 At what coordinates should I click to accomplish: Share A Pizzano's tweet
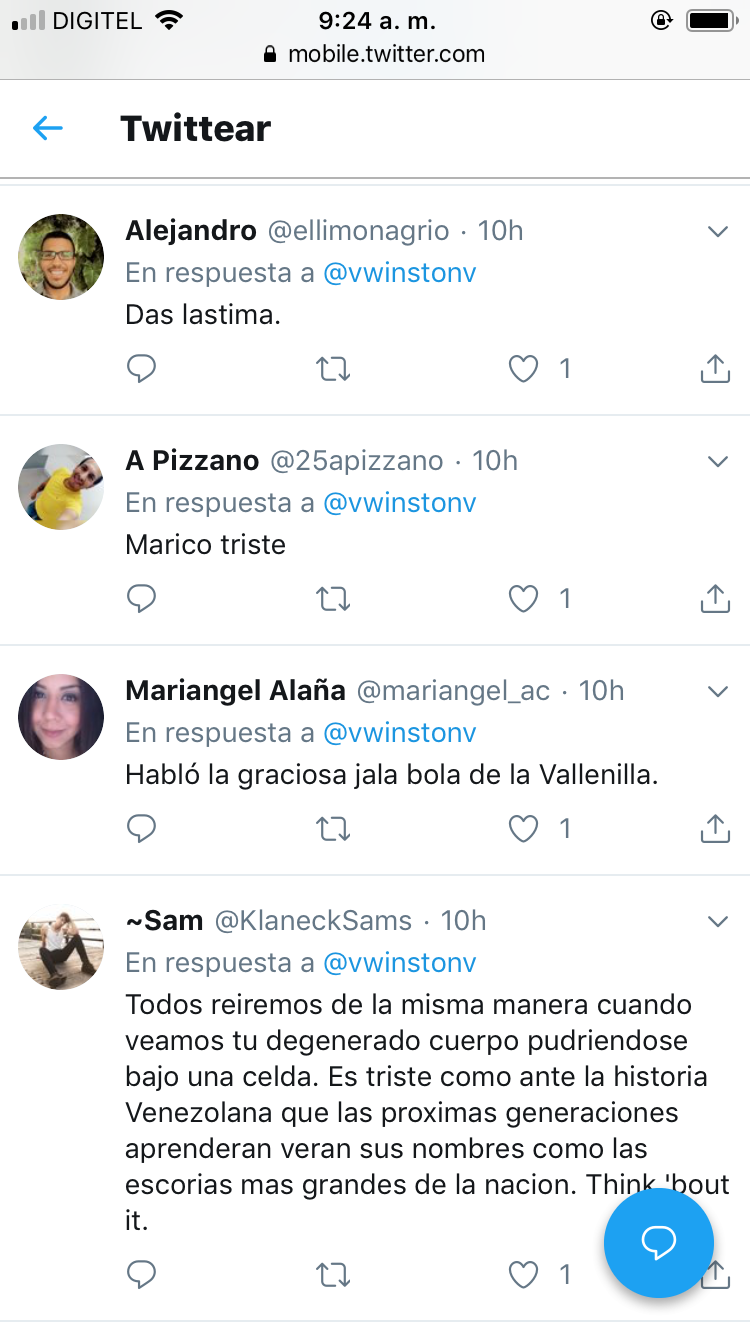pos(714,598)
